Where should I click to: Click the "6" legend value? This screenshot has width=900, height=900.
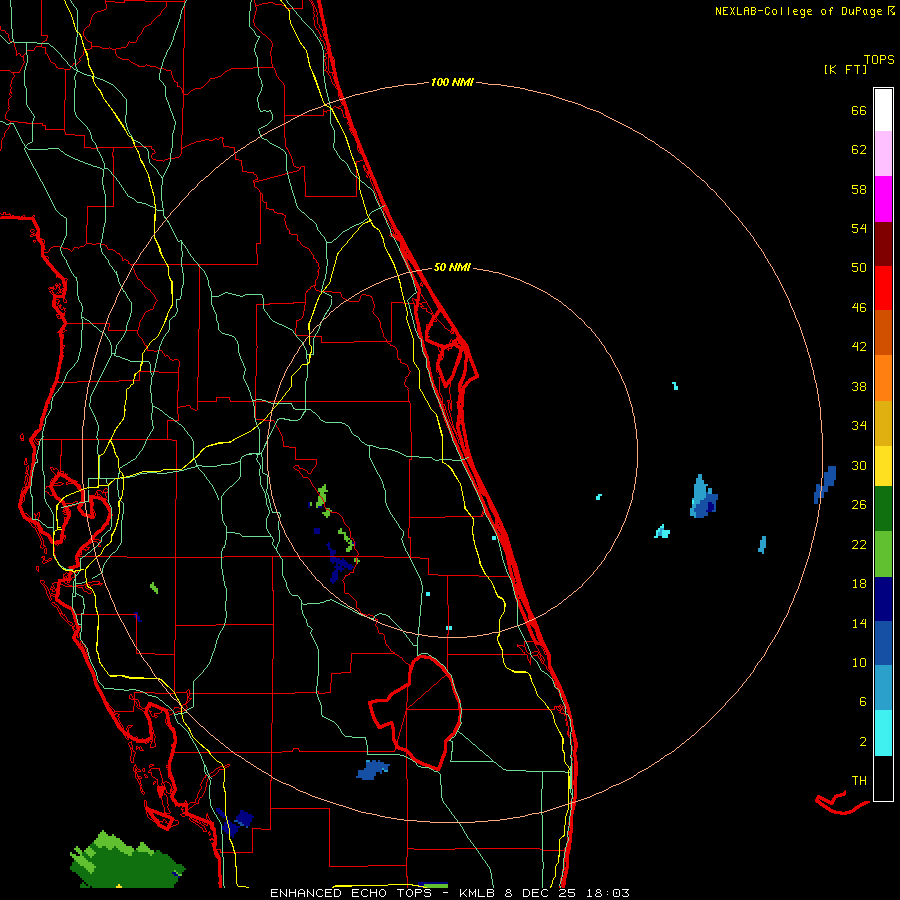tap(863, 702)
